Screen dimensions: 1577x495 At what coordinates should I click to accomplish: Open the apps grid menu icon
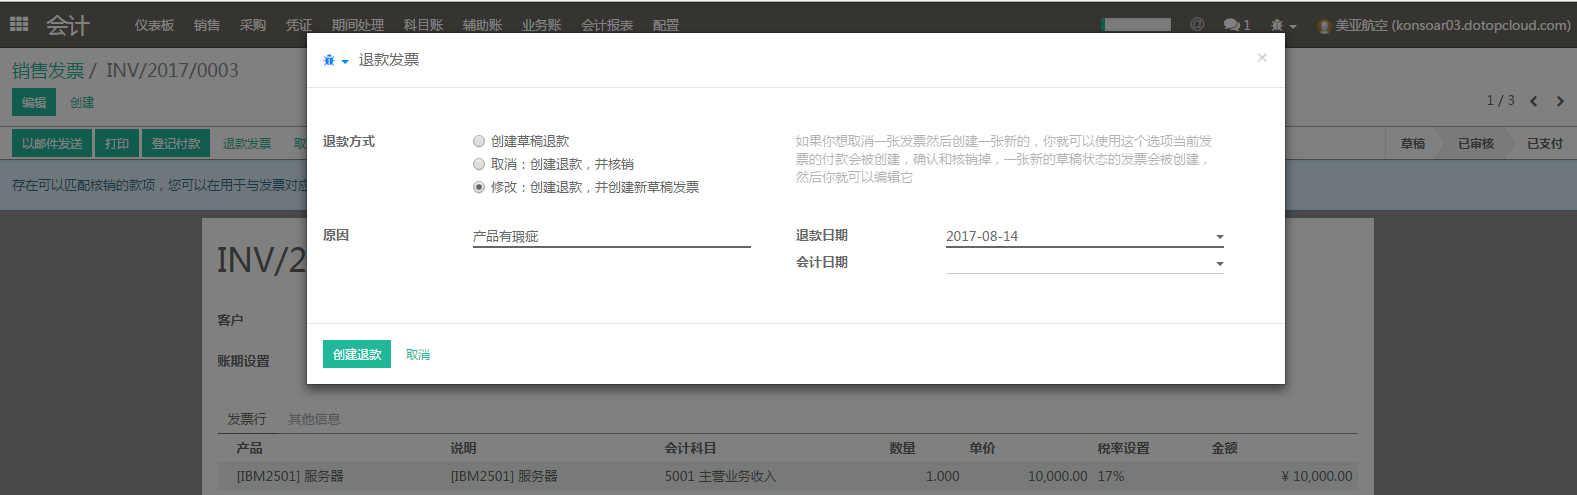point(19,24)
